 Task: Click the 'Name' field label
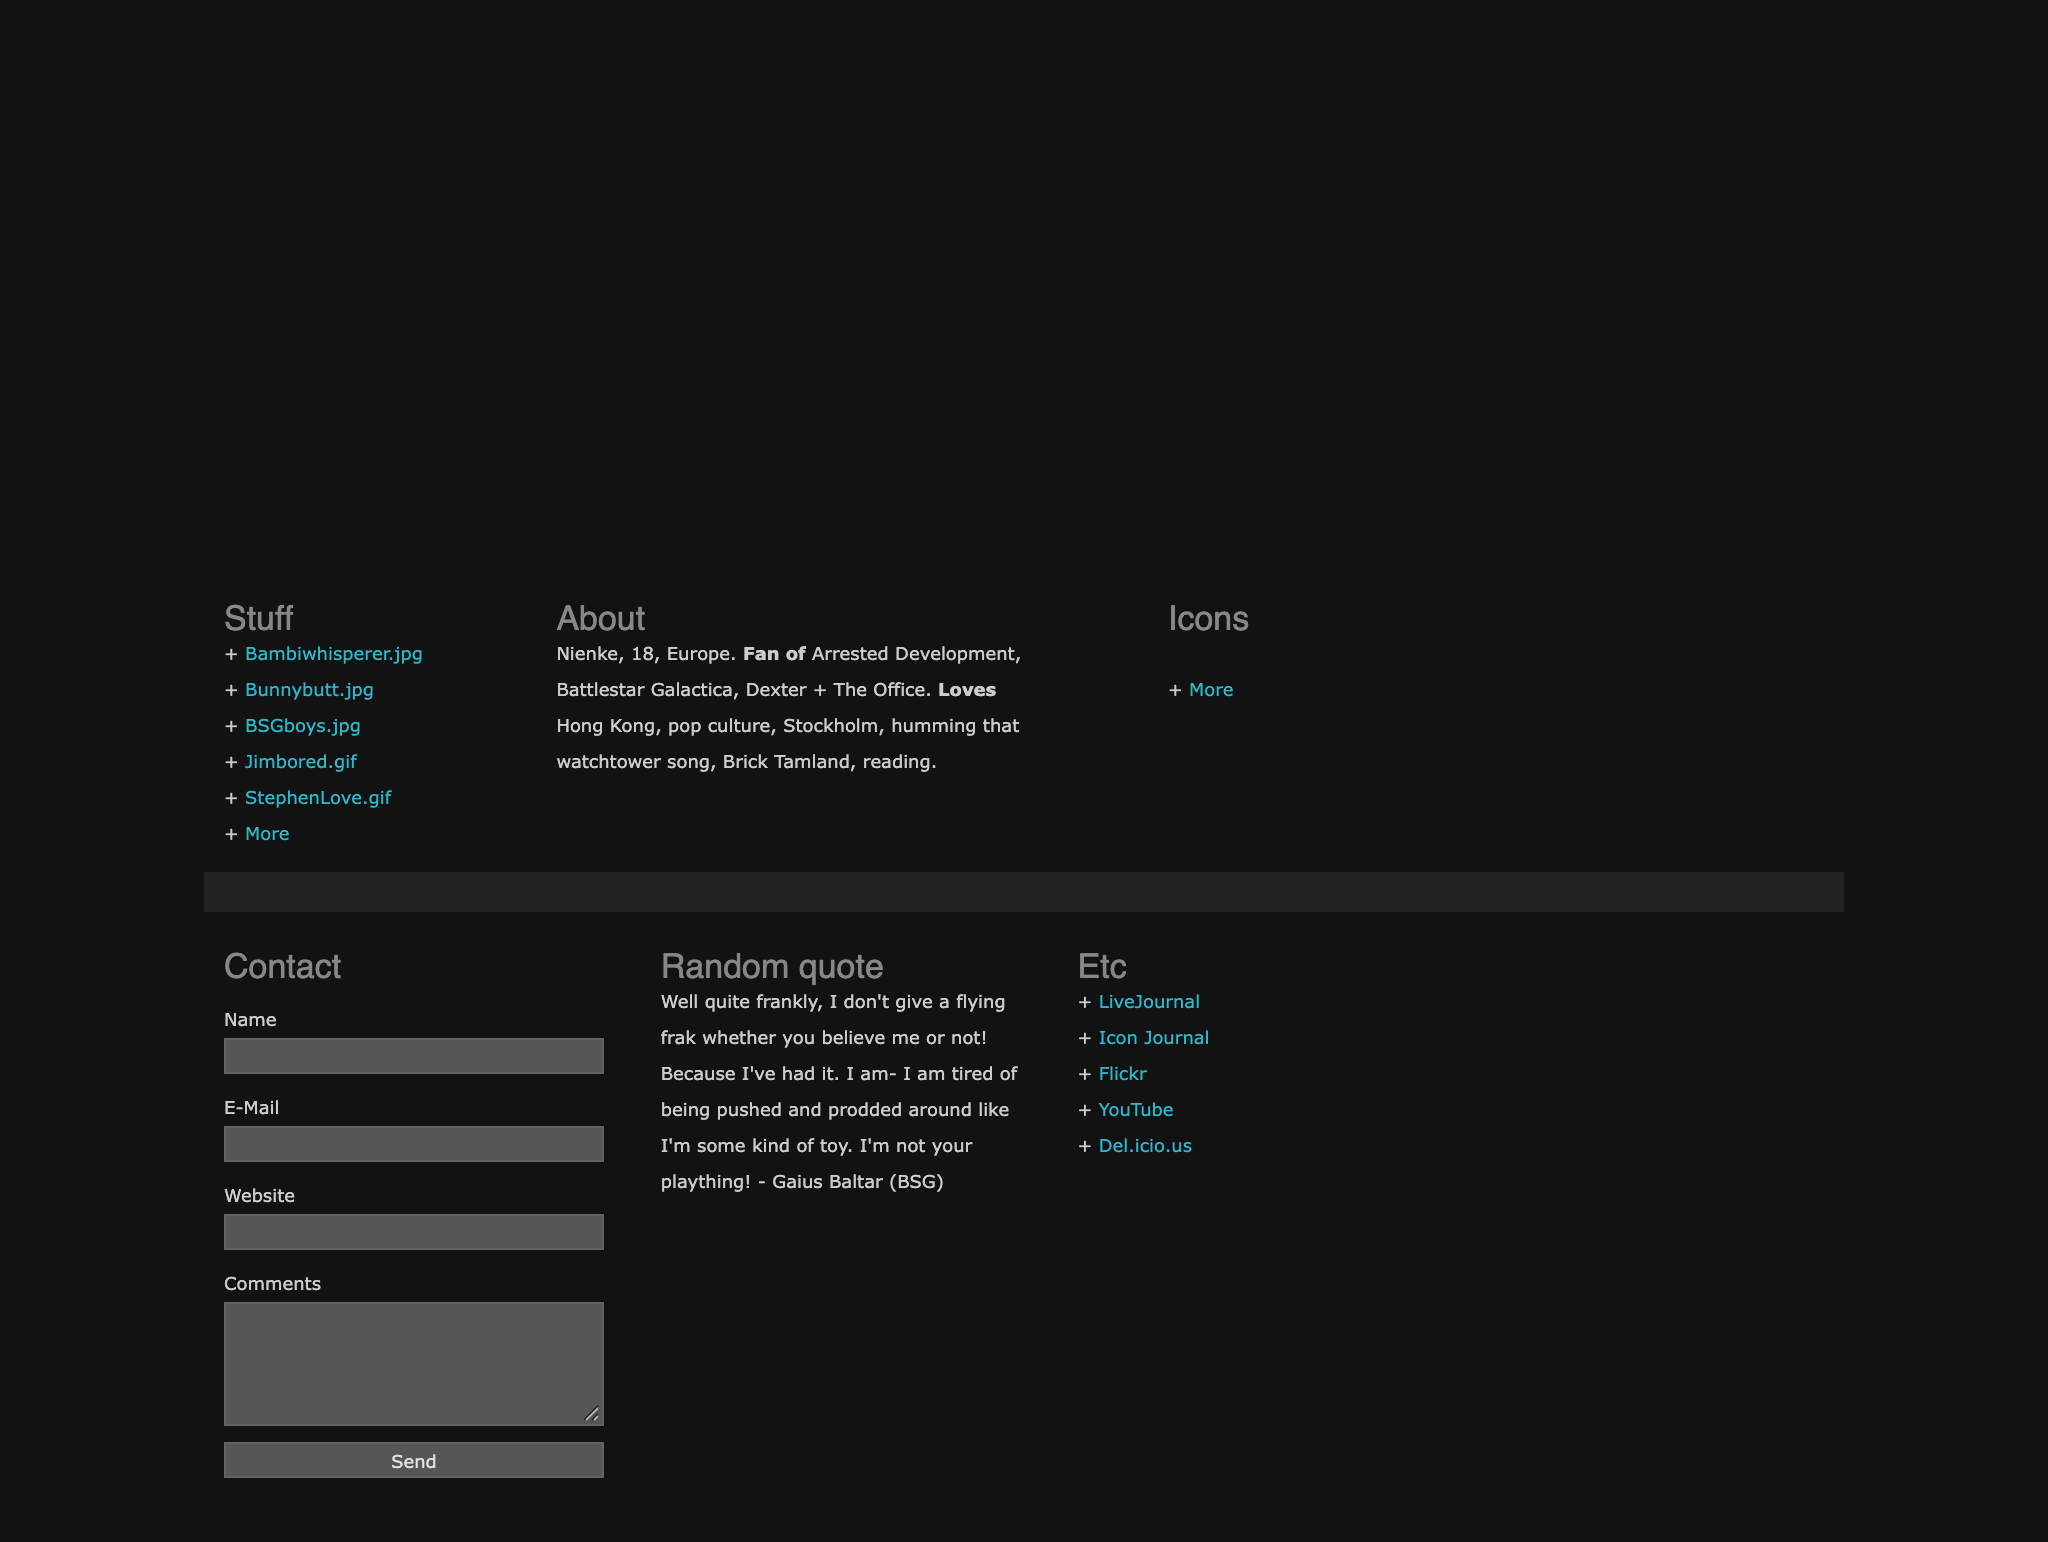[x=250, y=1020]
